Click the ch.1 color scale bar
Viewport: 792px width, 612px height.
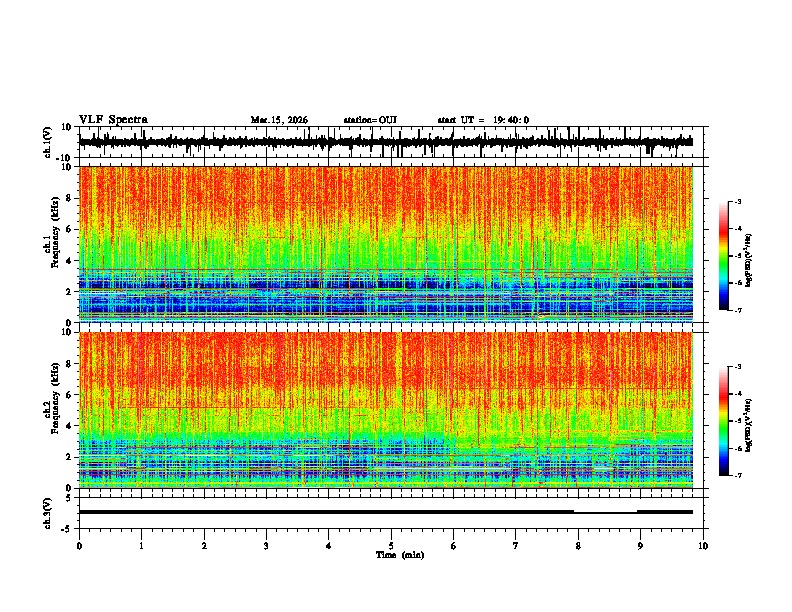pos(724,256)
